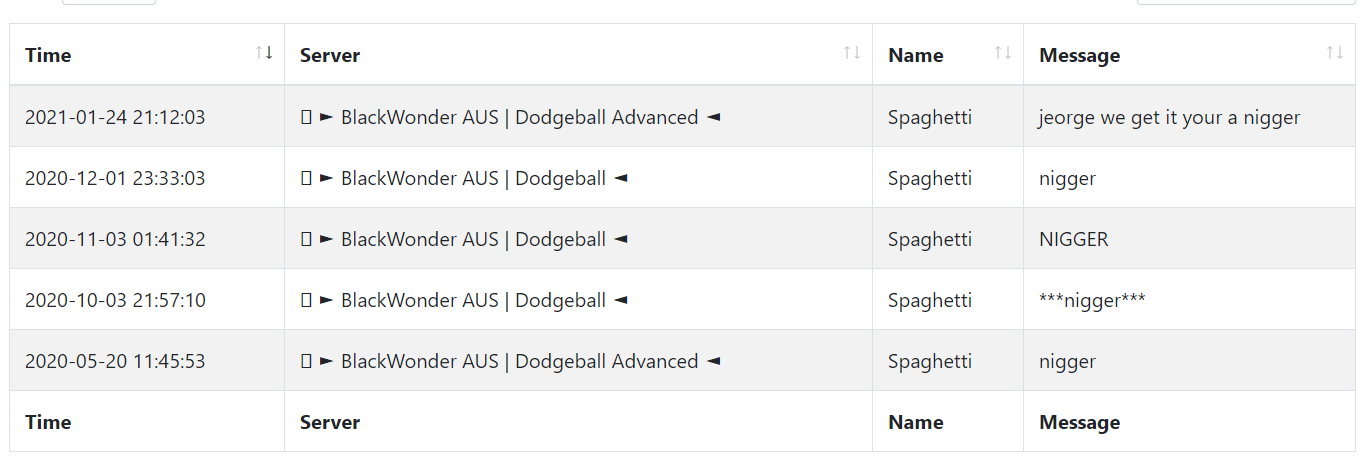Select the Server column header label
The width and height of the screenshot is (1372, 459).
330,55
